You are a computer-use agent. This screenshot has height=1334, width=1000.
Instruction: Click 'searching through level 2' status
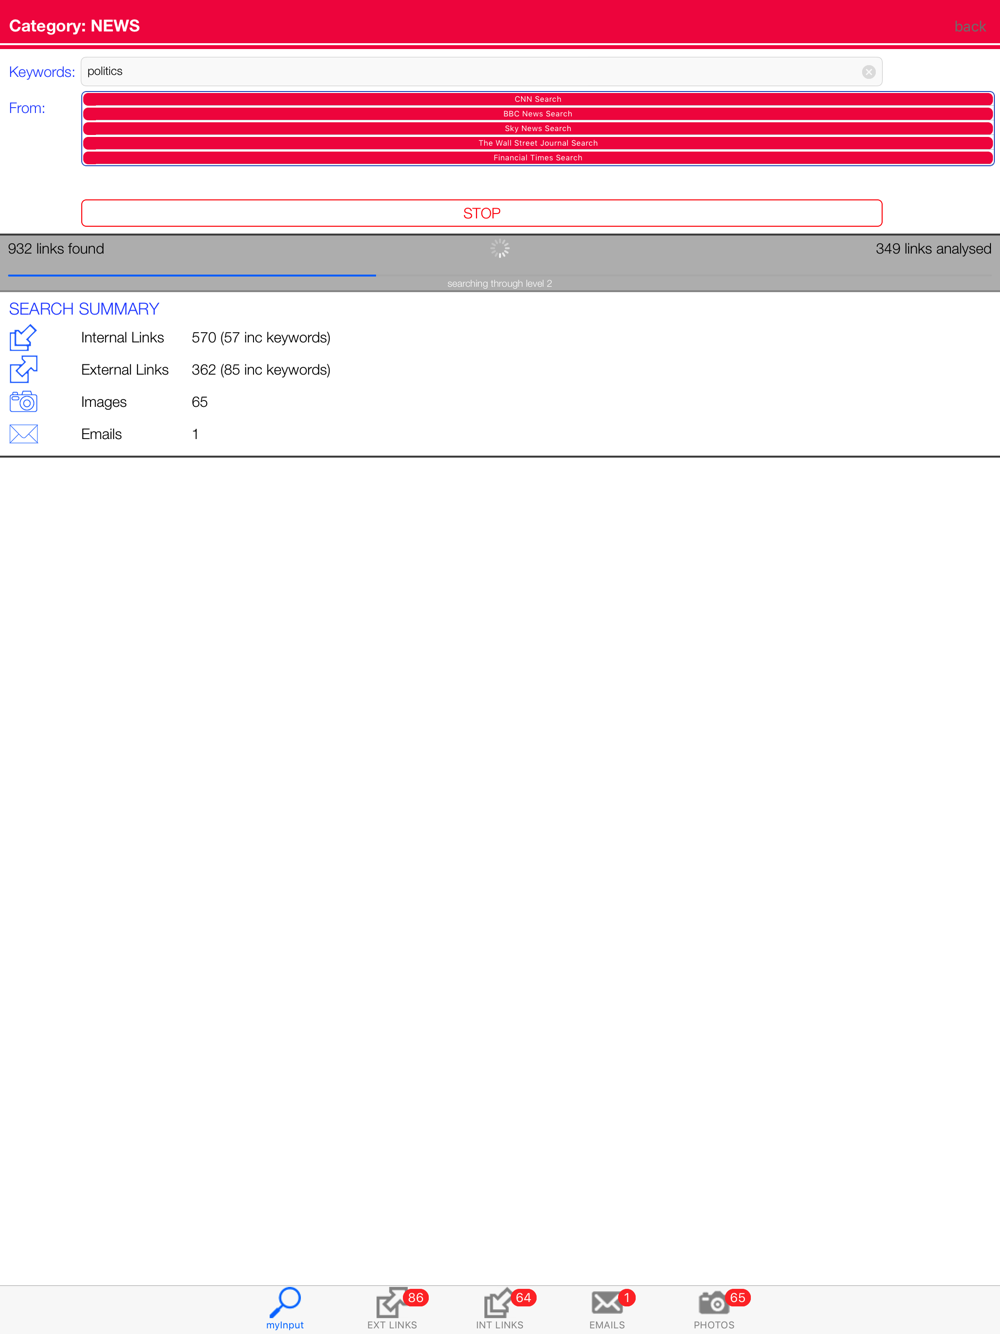[x=500, y=284]
